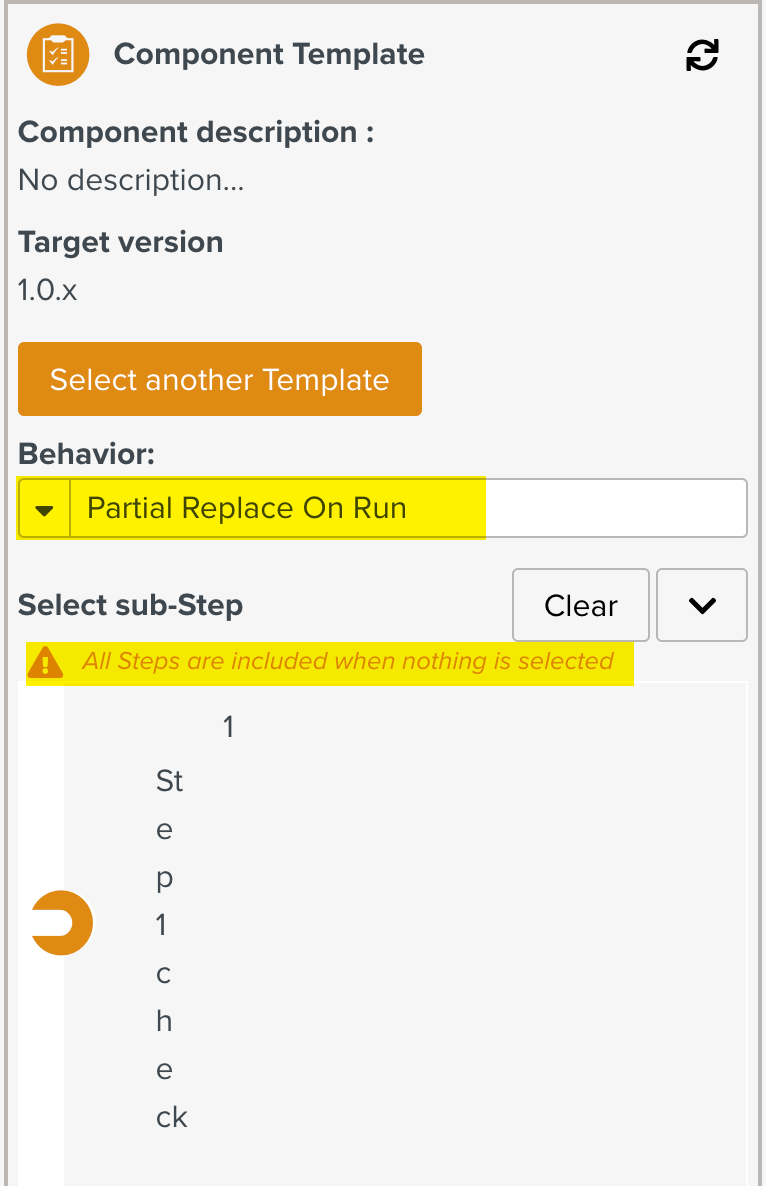Click the All Steps included warning message
Viewport: 766px width, 1186px height.
click(347, 661)
